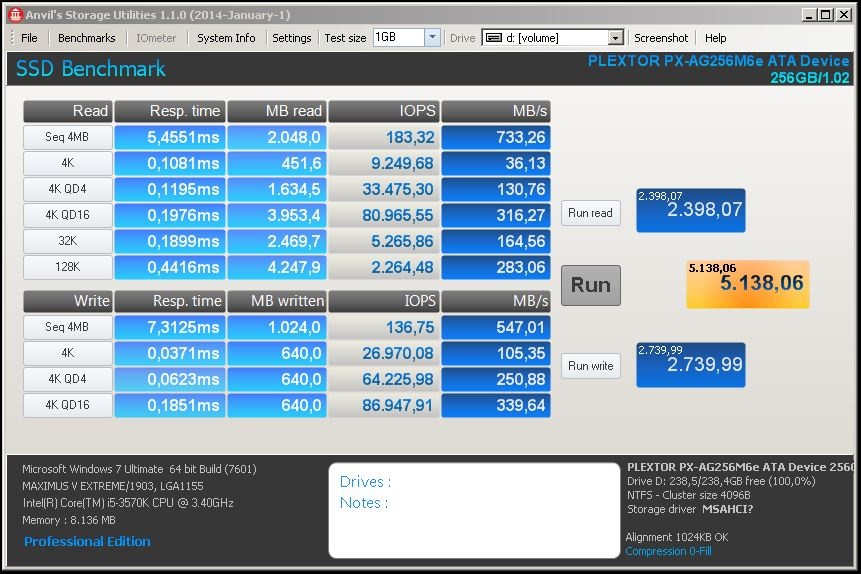
Task: Open the System Info menu
Action: click(x=226, y=38)
